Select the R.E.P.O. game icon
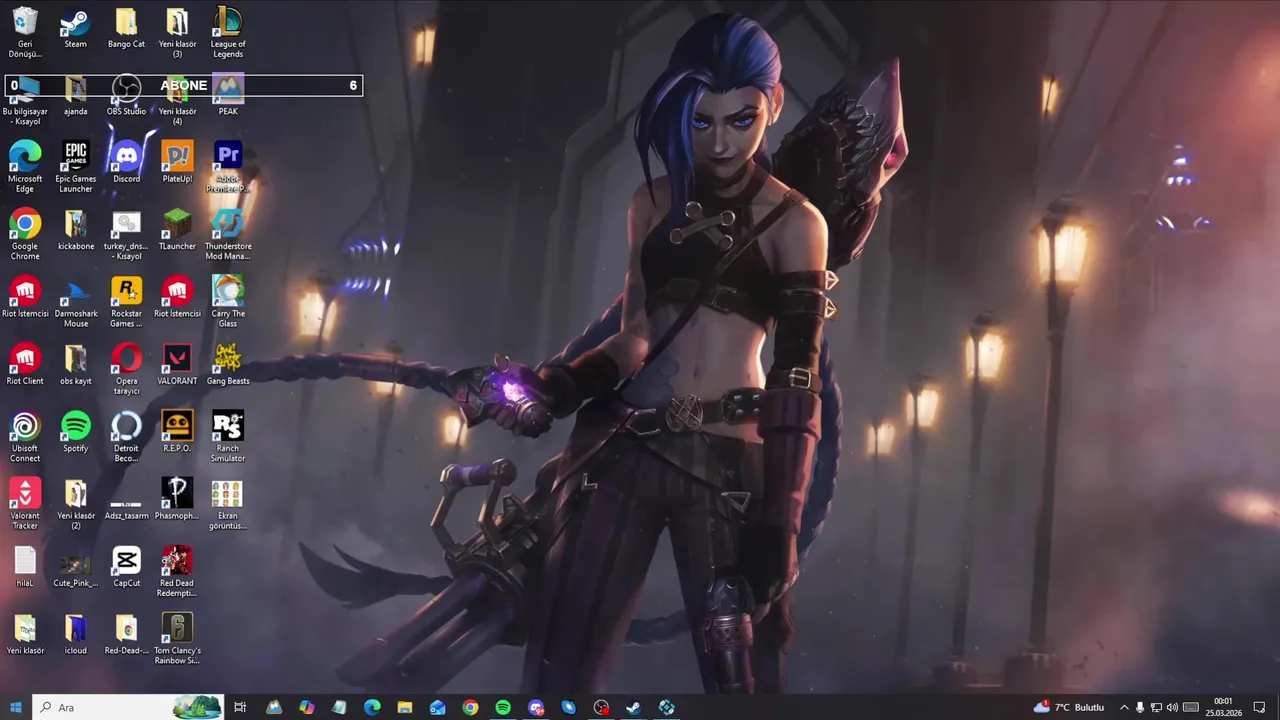Viewport: 1280px width, 720px height. coord(177,432)
